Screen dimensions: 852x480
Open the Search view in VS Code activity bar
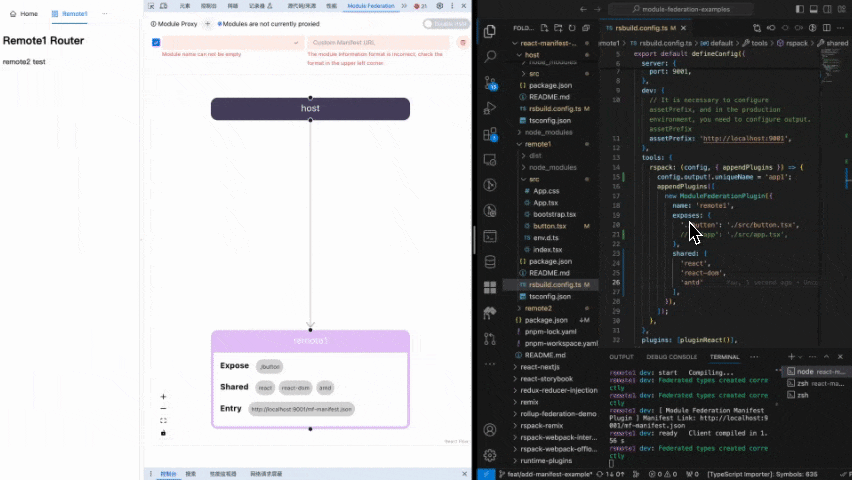pyautogui.click(x=490, y=57)
